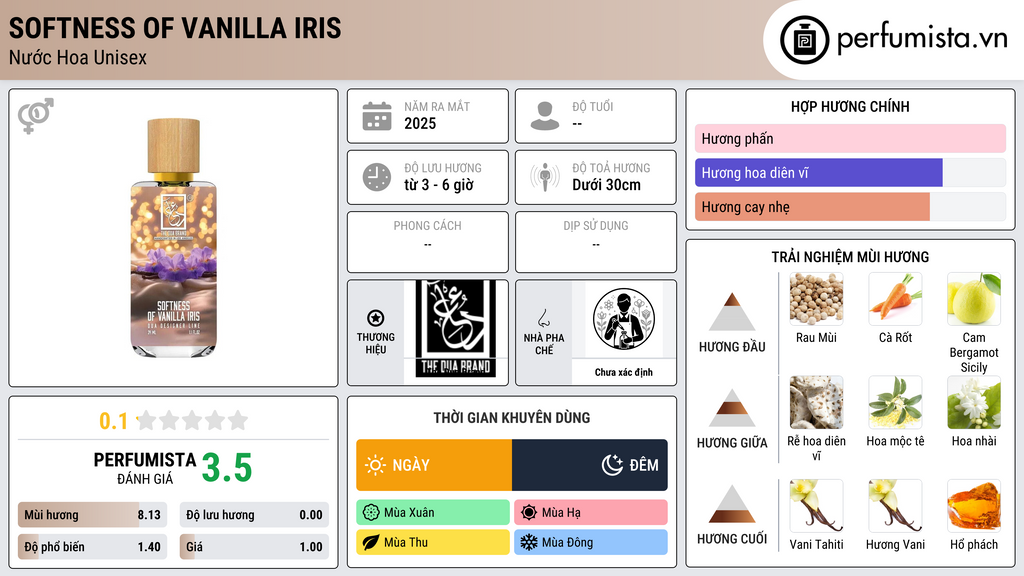Click the nose icon above Nhà pha chế
This screenshot has height=576, width=1024.
(543, 318)
